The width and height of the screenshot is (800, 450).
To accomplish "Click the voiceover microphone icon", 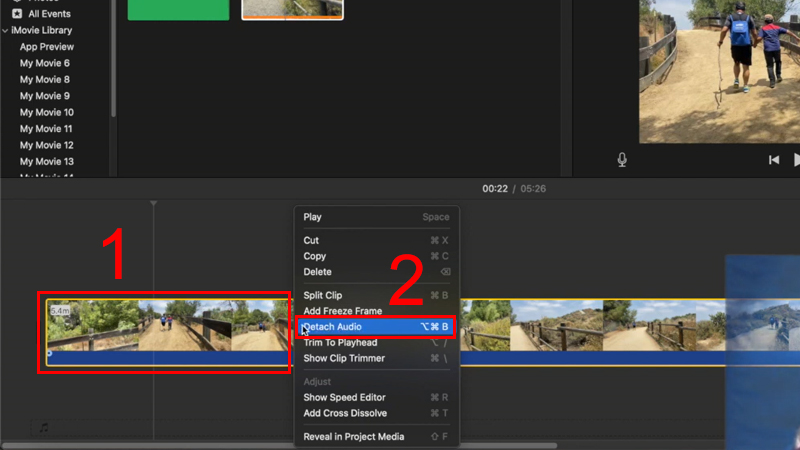I will (x=622, y=160).
